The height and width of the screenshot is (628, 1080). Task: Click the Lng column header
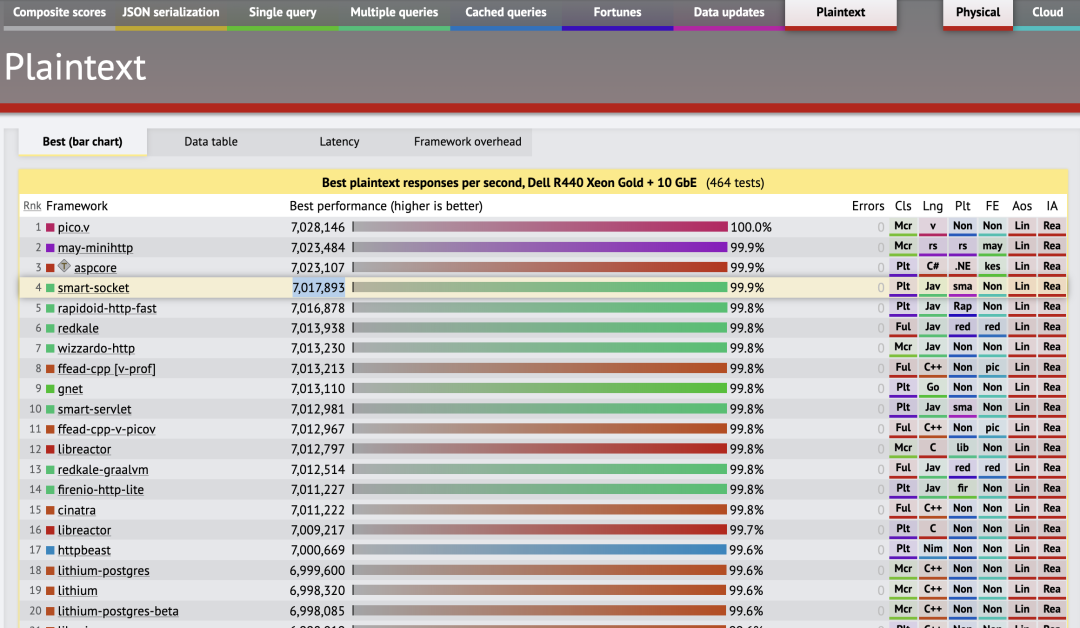coord(933,206)
